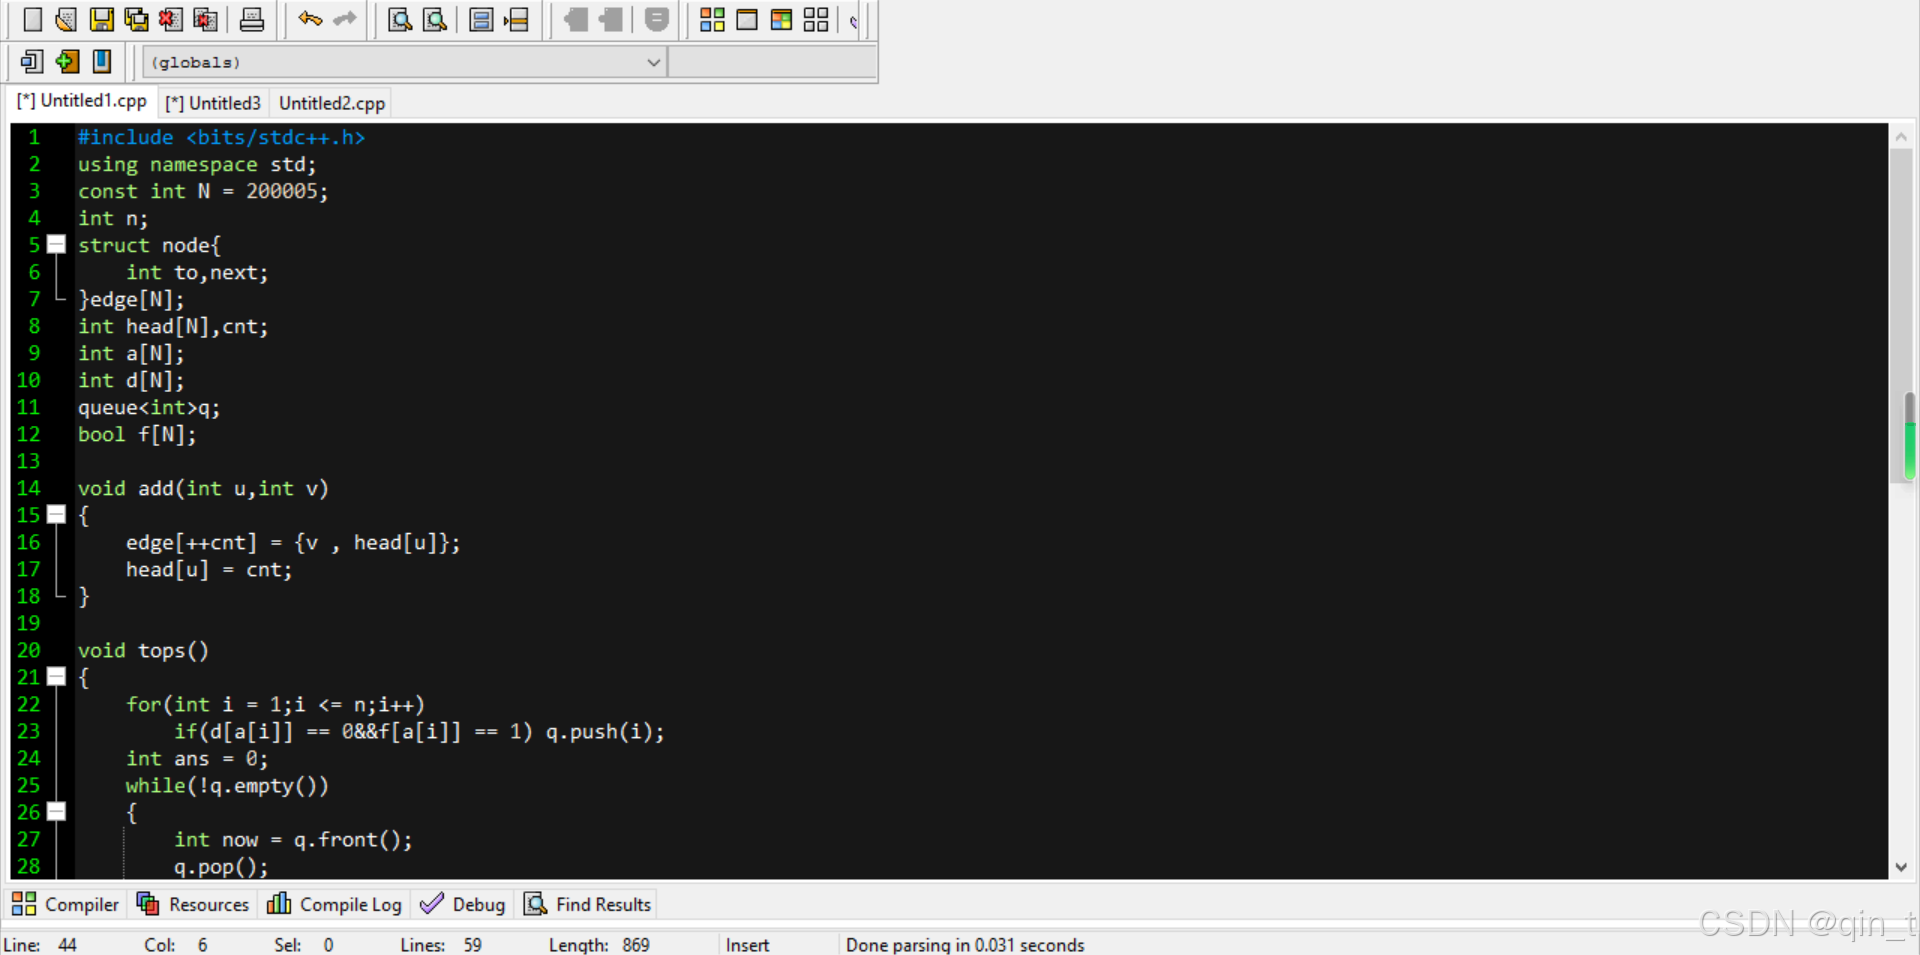This screenshot has height=955, width=1920.
Task: Click the 'Length: 869' status entry
Action: coord(599,945)
